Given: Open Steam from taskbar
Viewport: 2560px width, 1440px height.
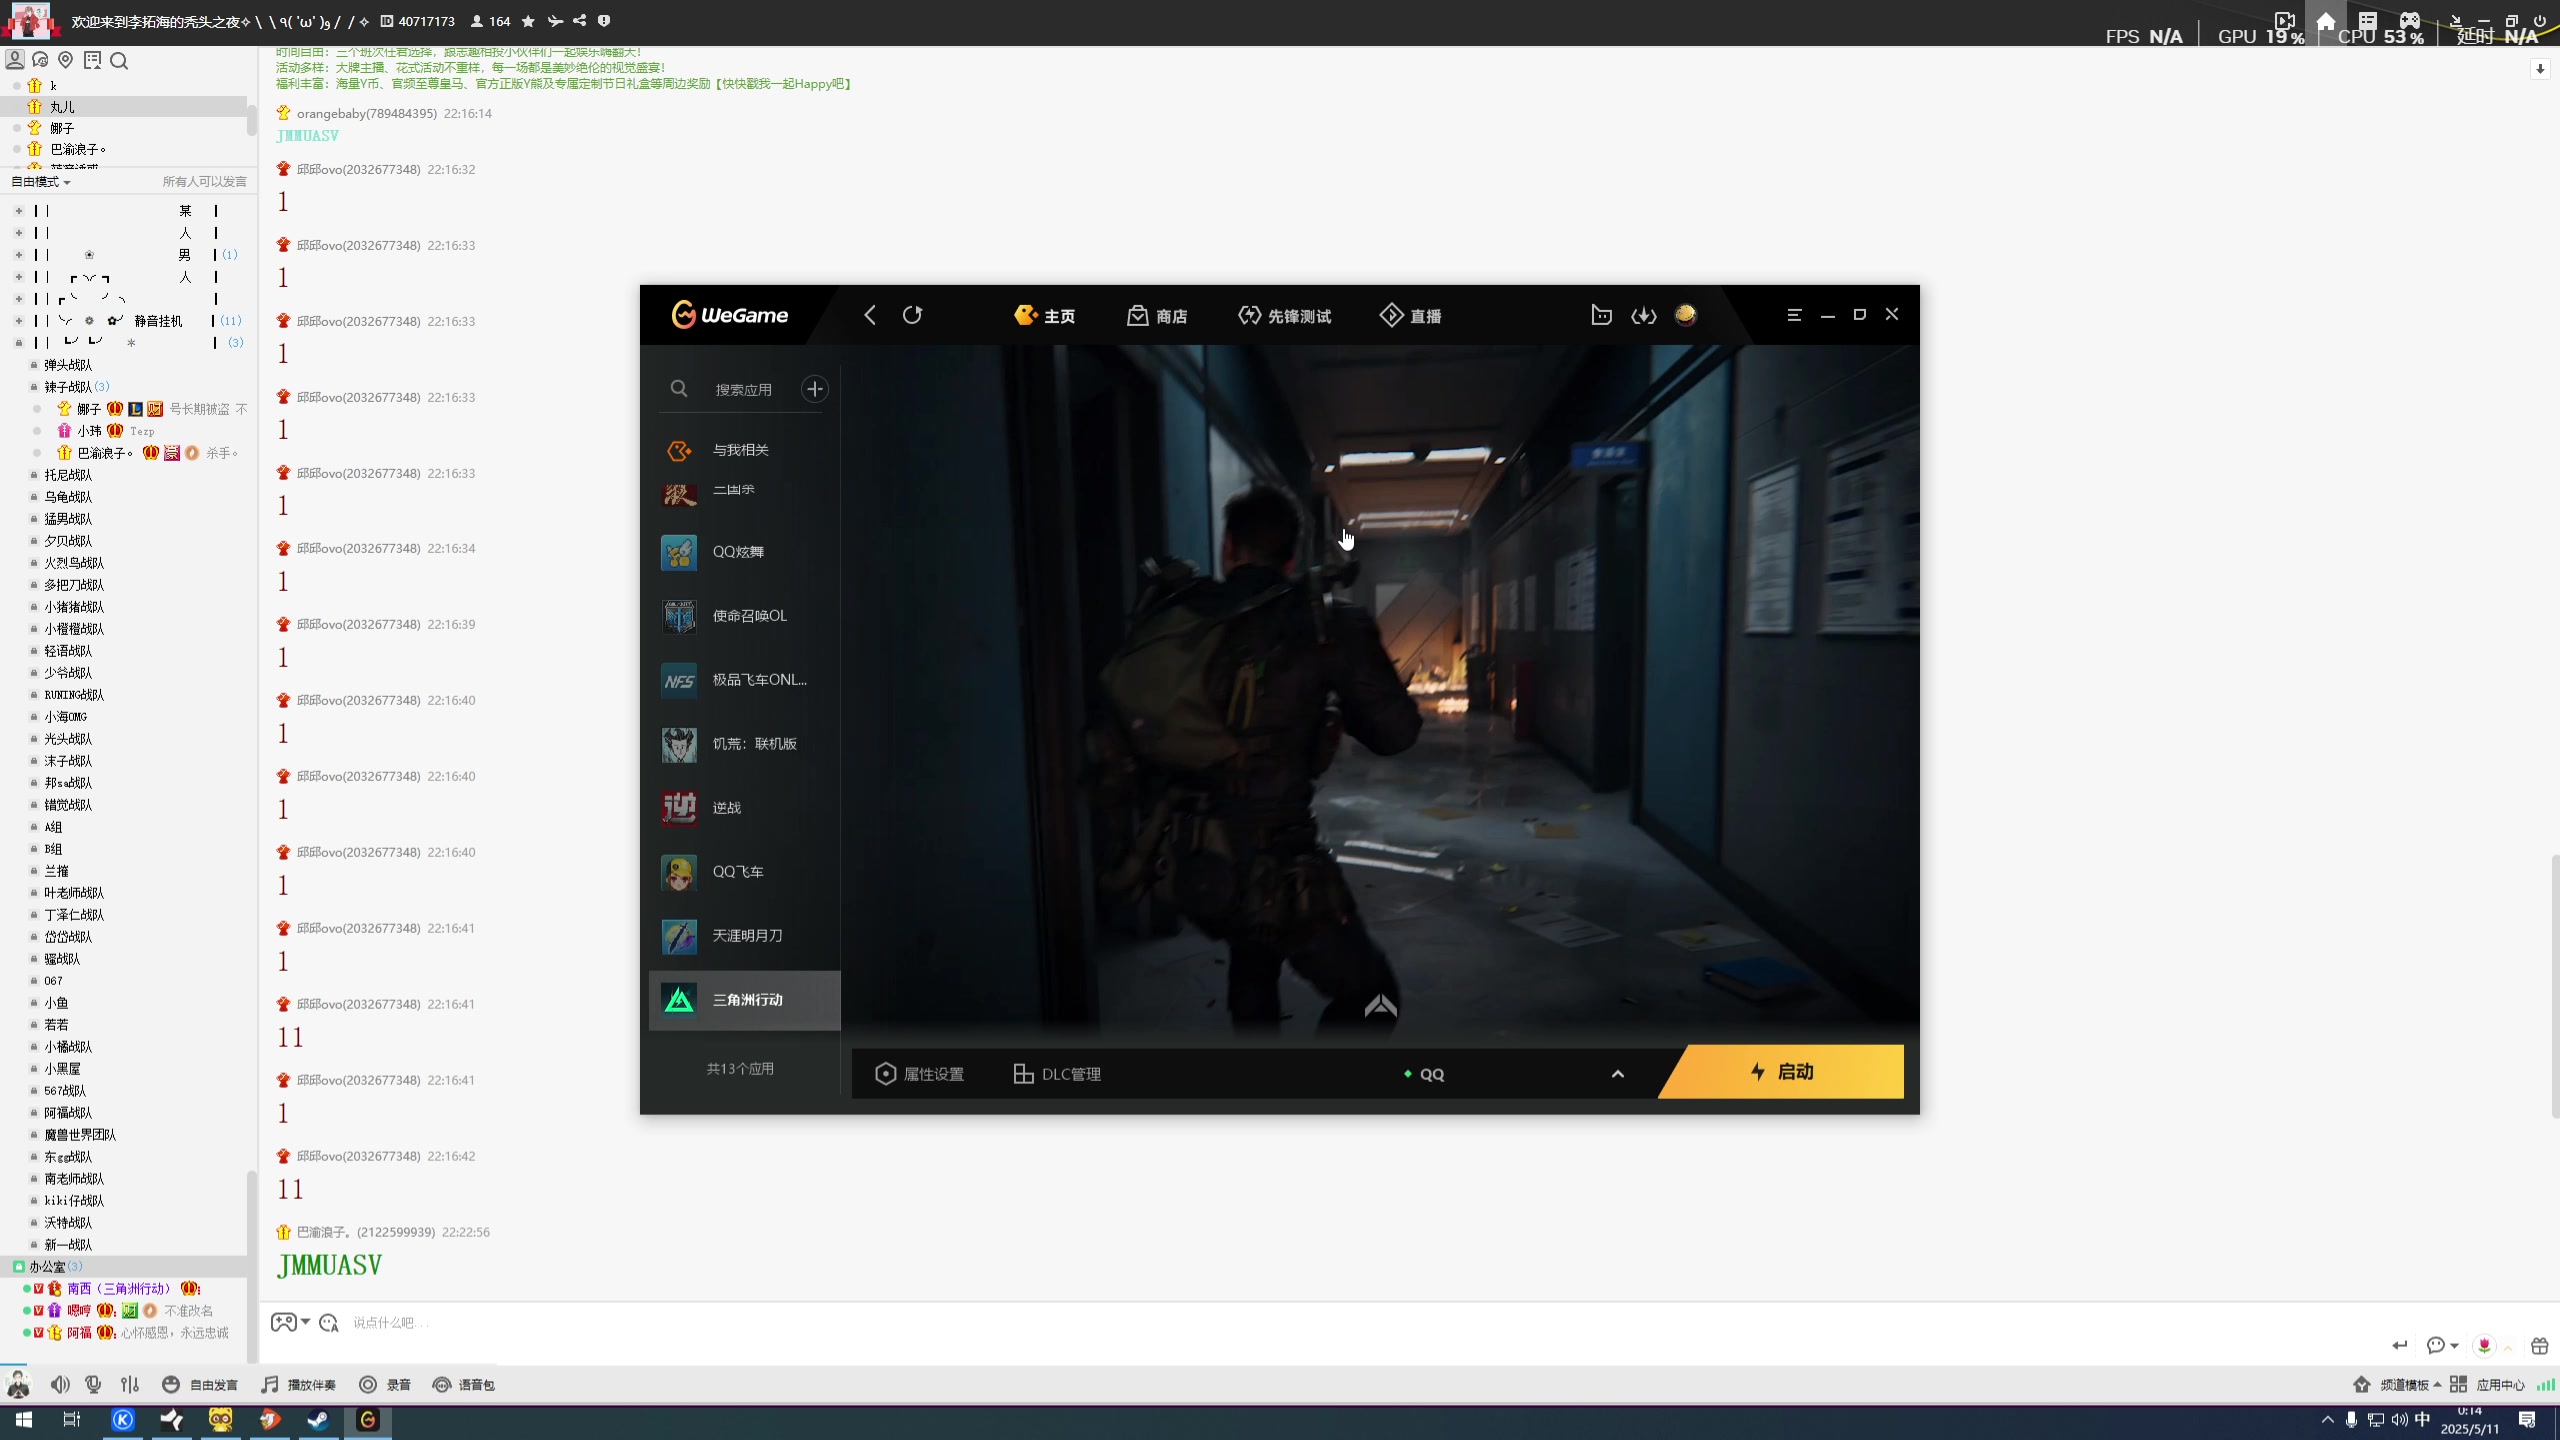Looking at the screenshot, I should (x=319, y=1420).
